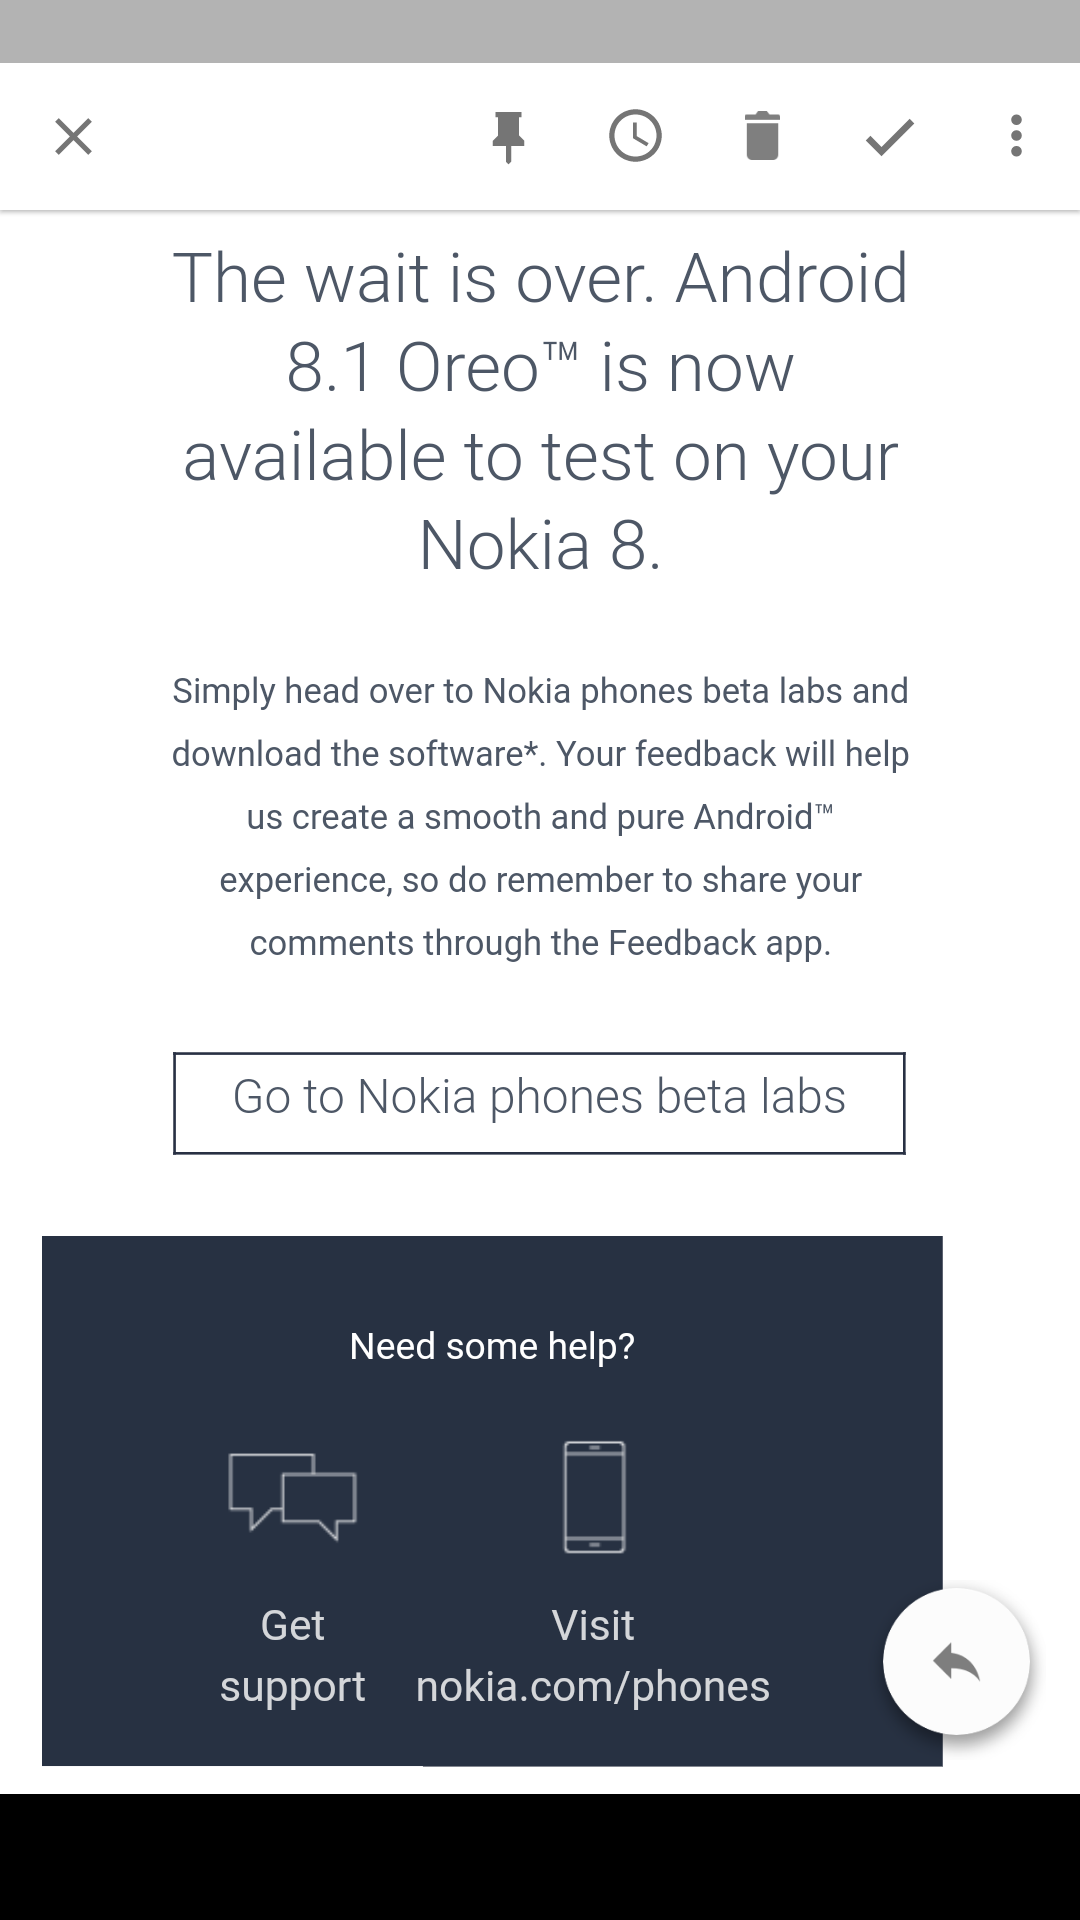Tap the black navigation bar area
Screen dimensions: 1080x1920
[x=540, y=1856]
